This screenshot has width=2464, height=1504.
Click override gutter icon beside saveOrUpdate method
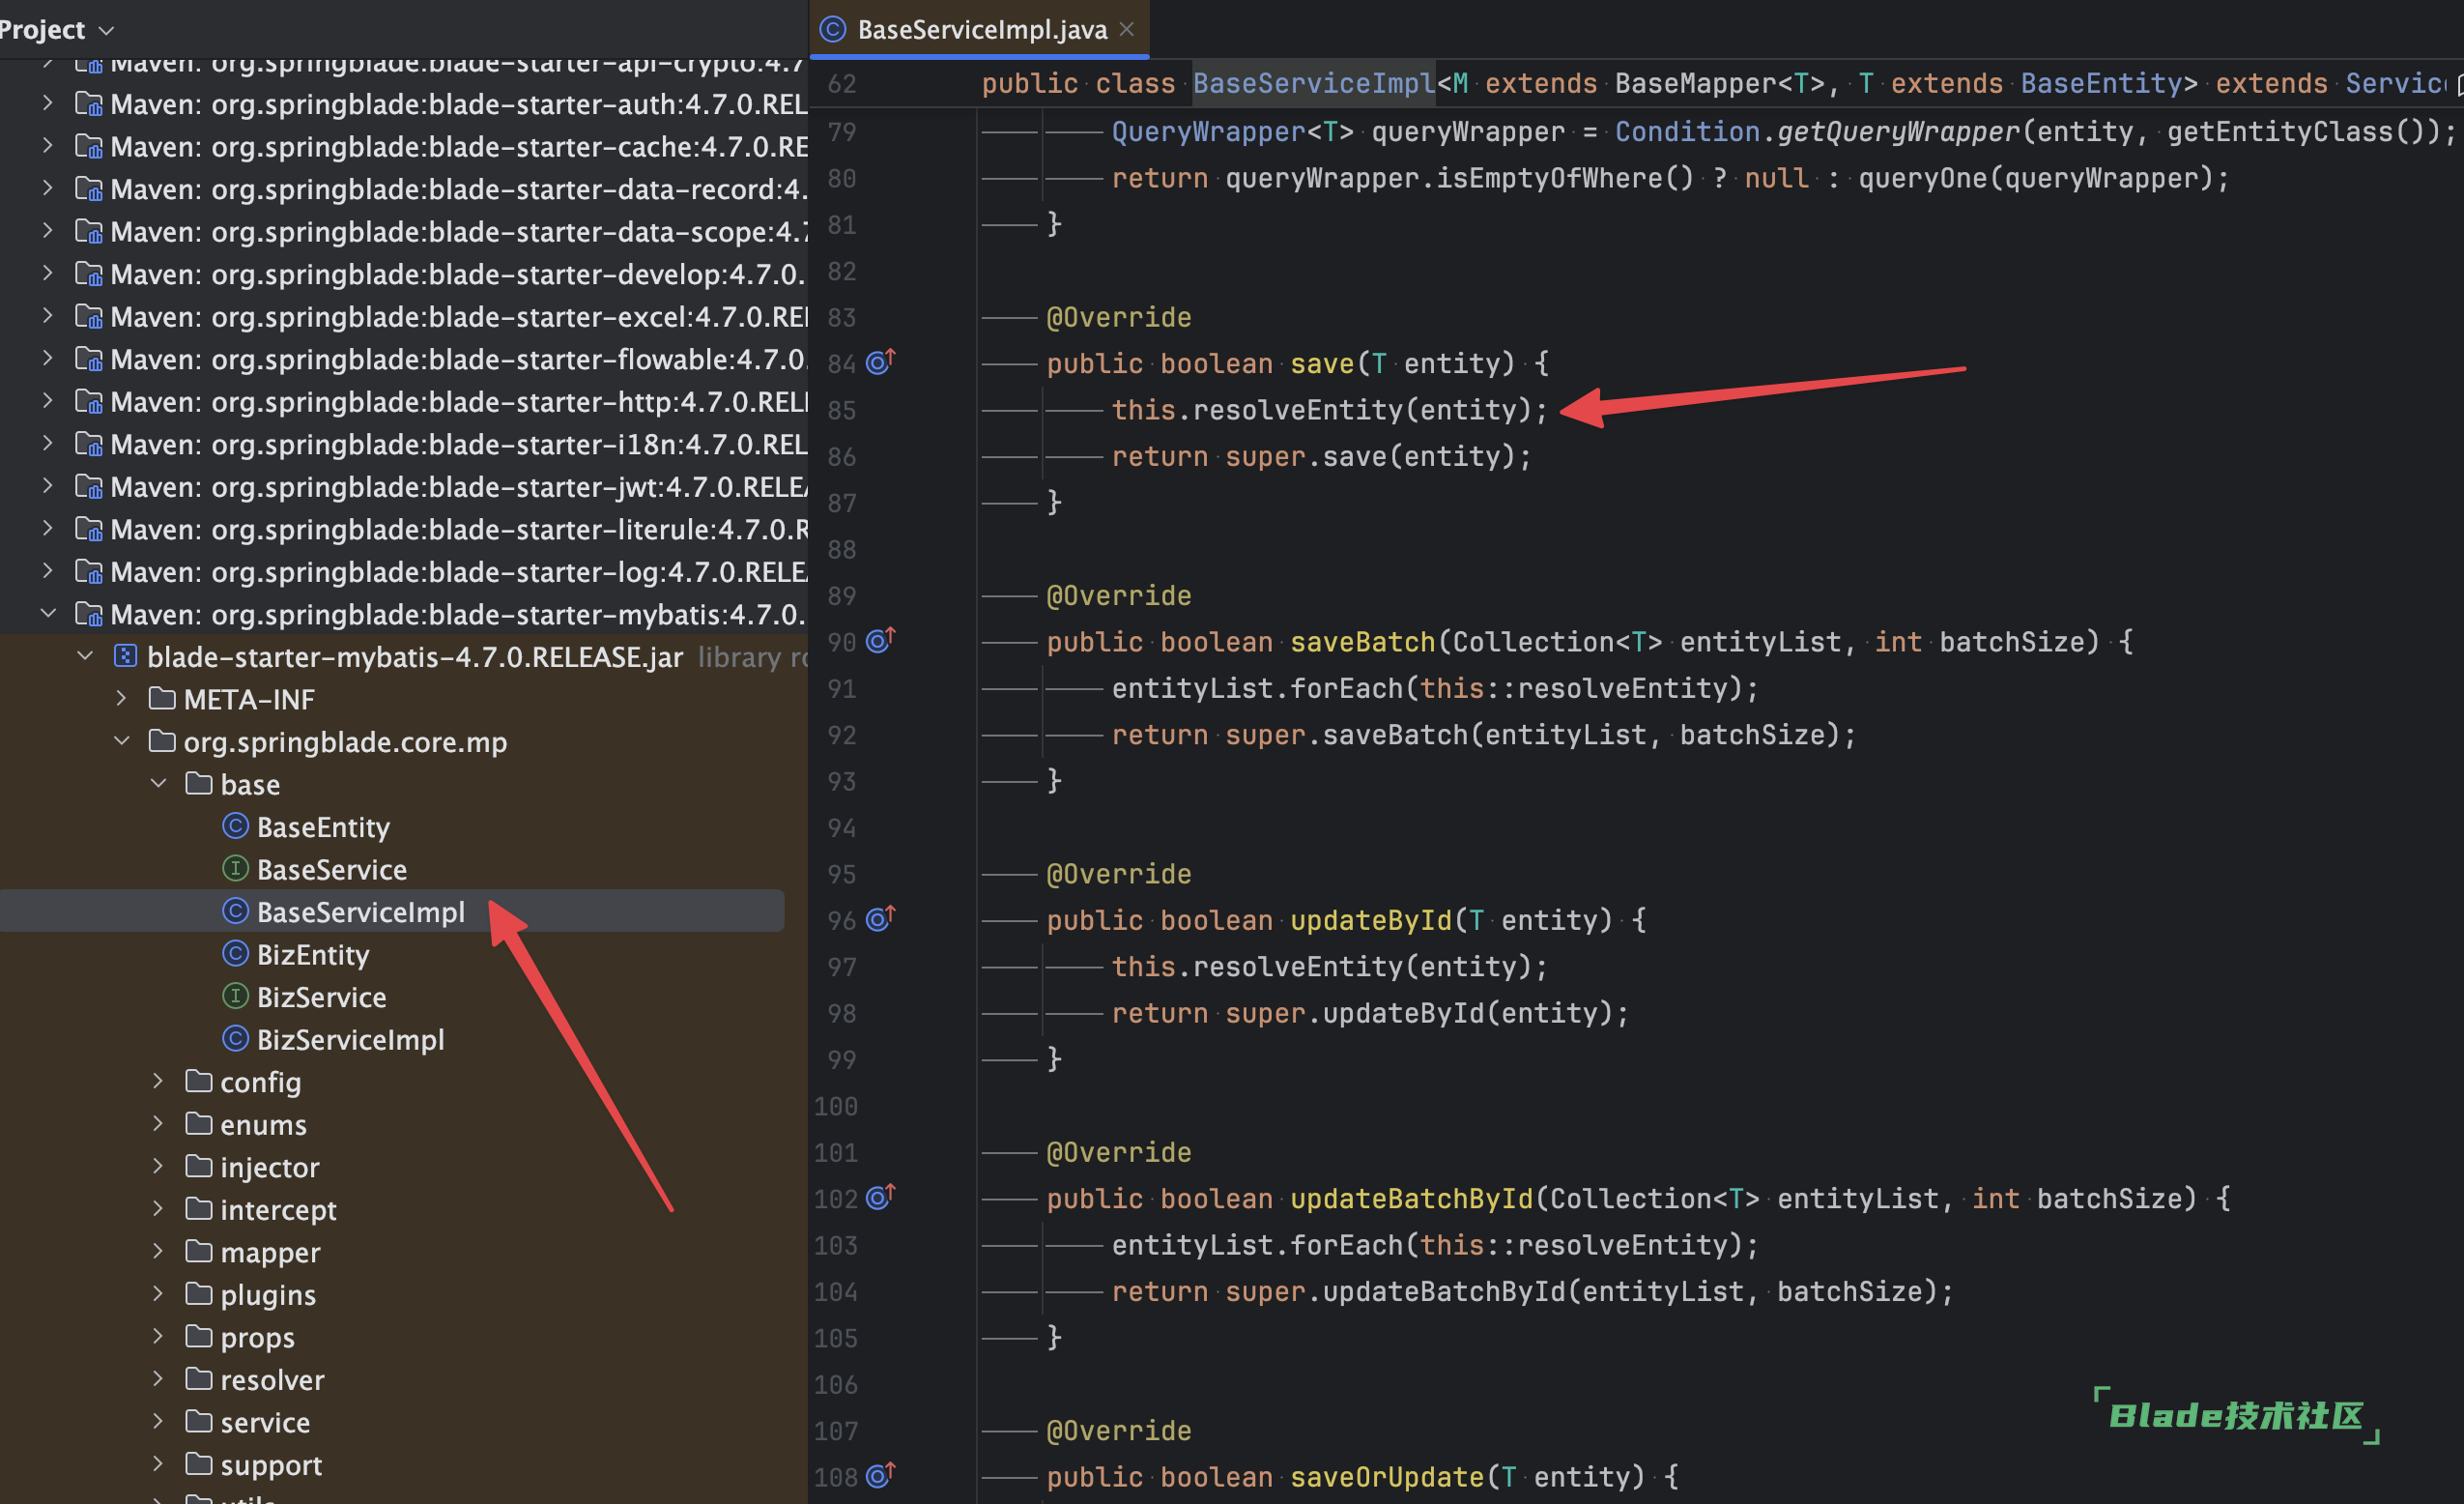pyautogui.click(x=880, y=1475)
